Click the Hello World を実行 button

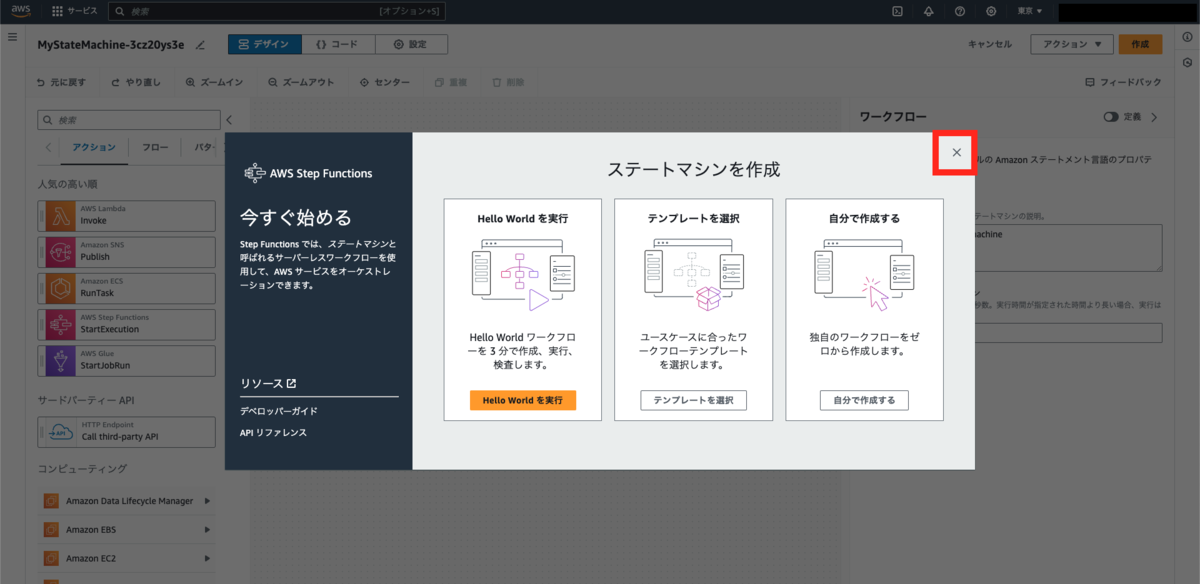coord(523,400)
